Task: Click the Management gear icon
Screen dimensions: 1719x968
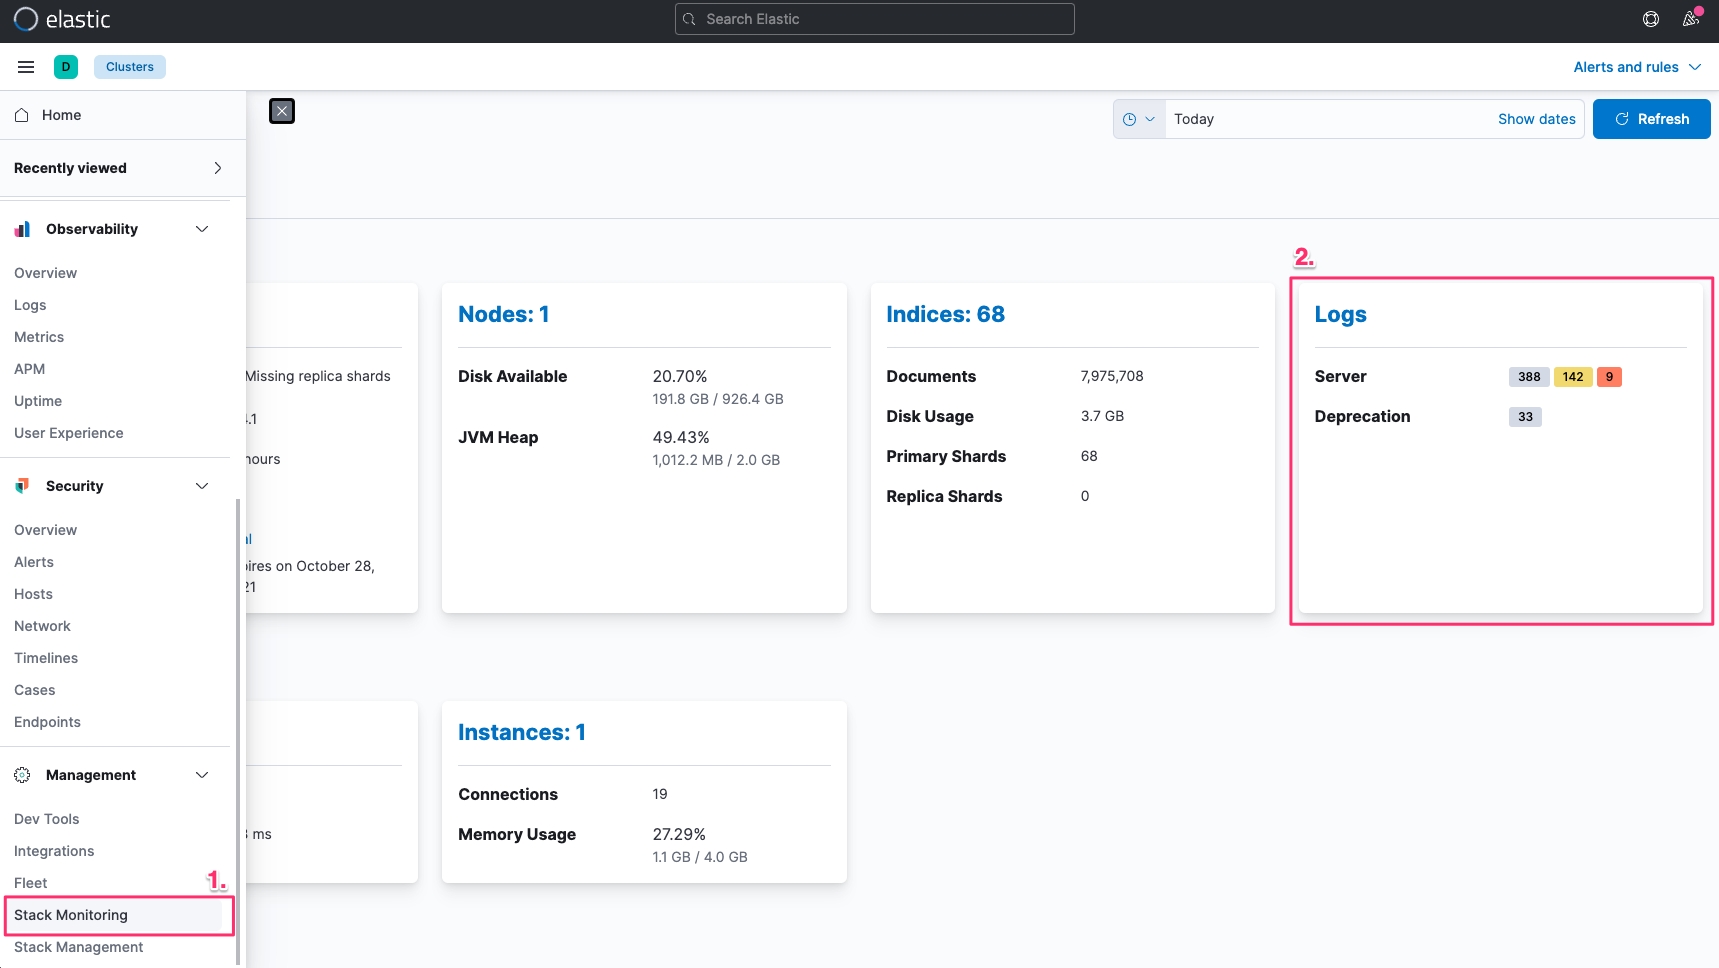Action: click(22, 775)
